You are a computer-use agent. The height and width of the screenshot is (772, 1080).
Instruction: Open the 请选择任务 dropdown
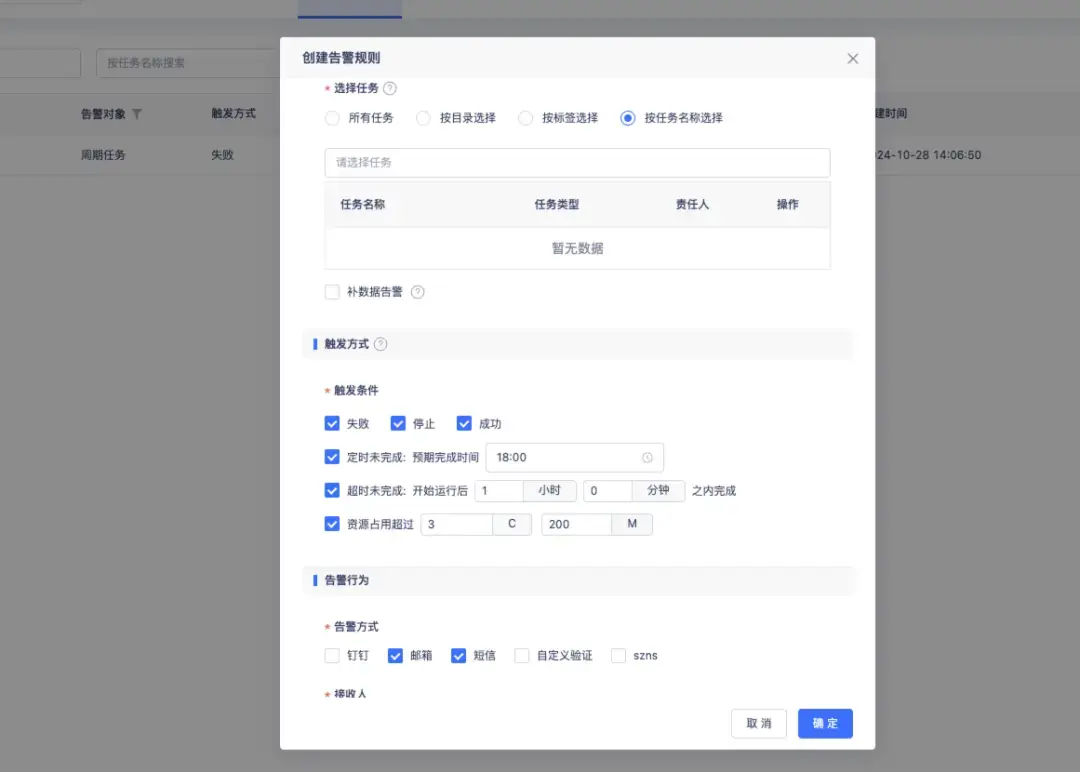click(577, 163)
